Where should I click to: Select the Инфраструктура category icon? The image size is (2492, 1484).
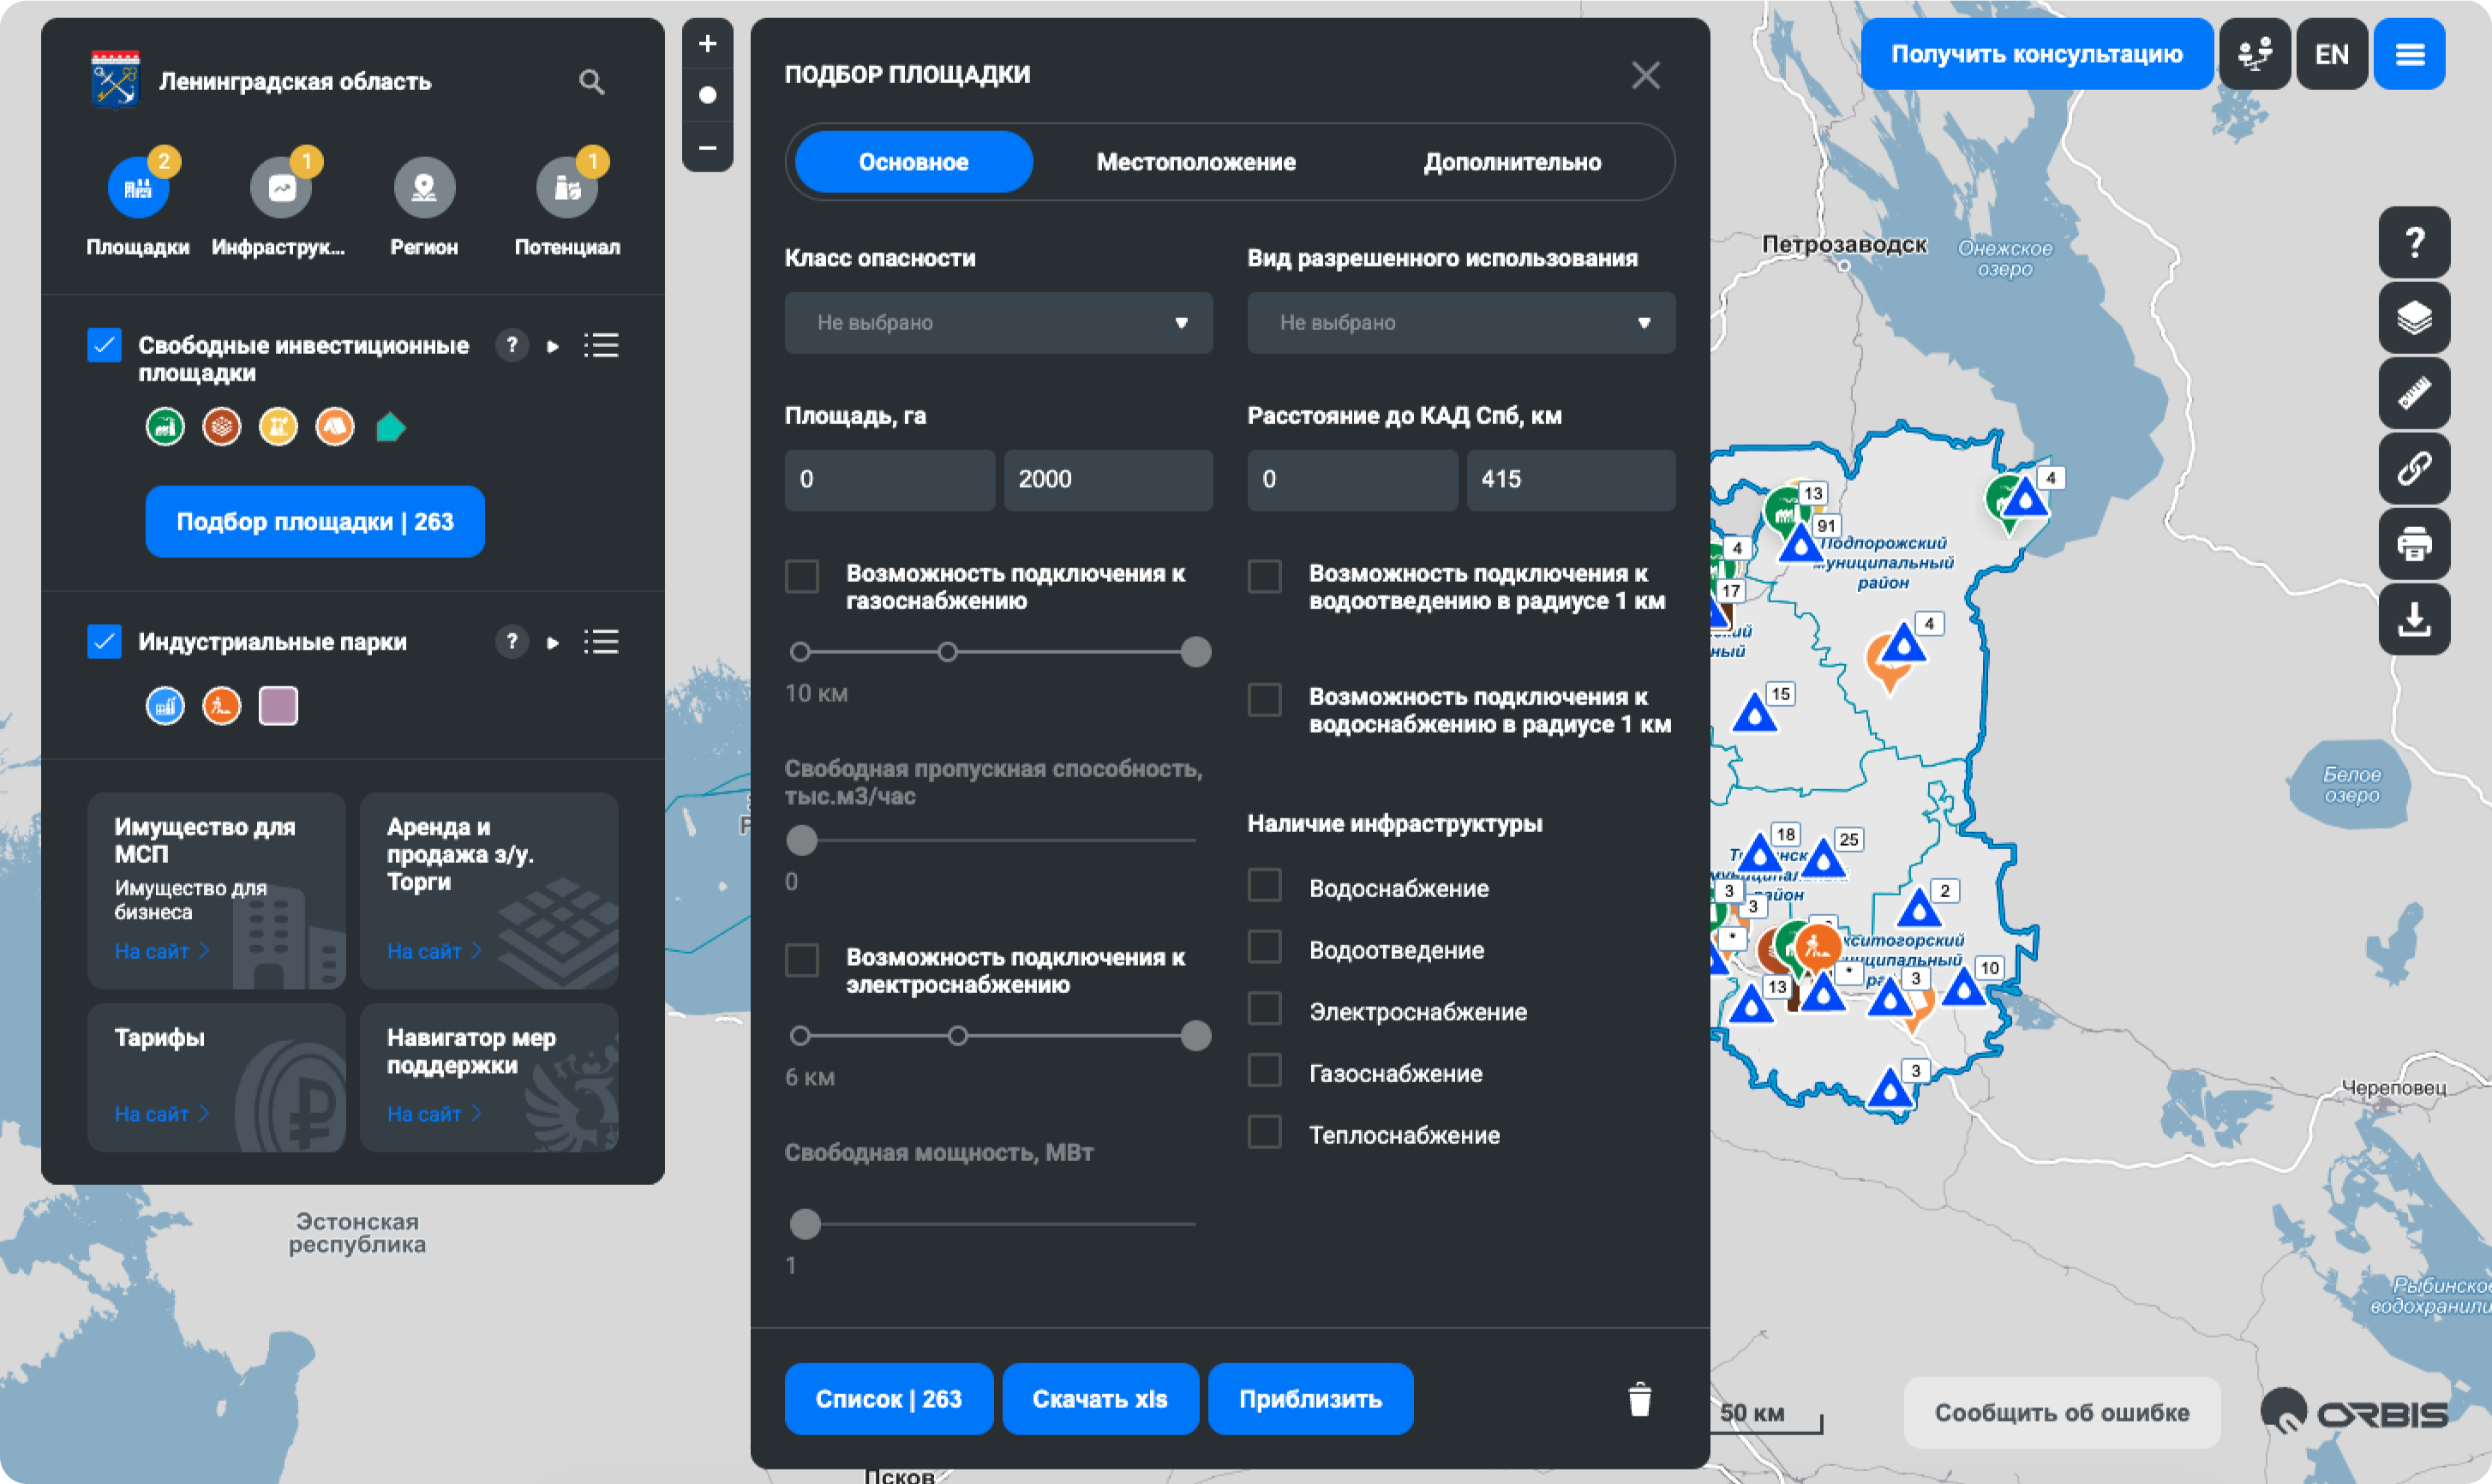click(x=281, y=188)
